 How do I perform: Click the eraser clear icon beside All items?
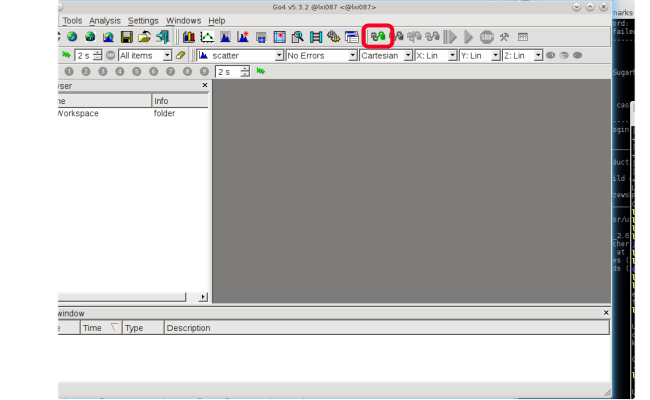point(181,55)
